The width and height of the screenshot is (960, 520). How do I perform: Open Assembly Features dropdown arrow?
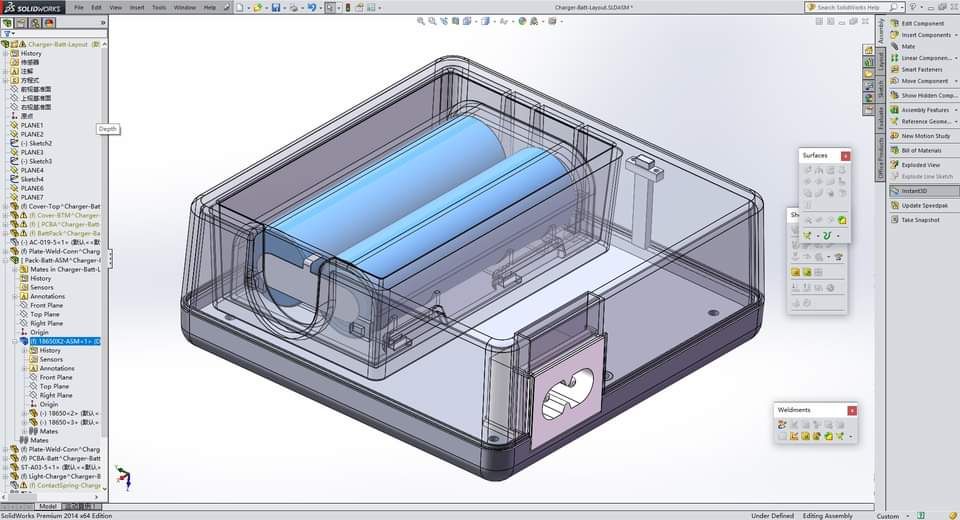pyautogui.click(x=956, y=110)
